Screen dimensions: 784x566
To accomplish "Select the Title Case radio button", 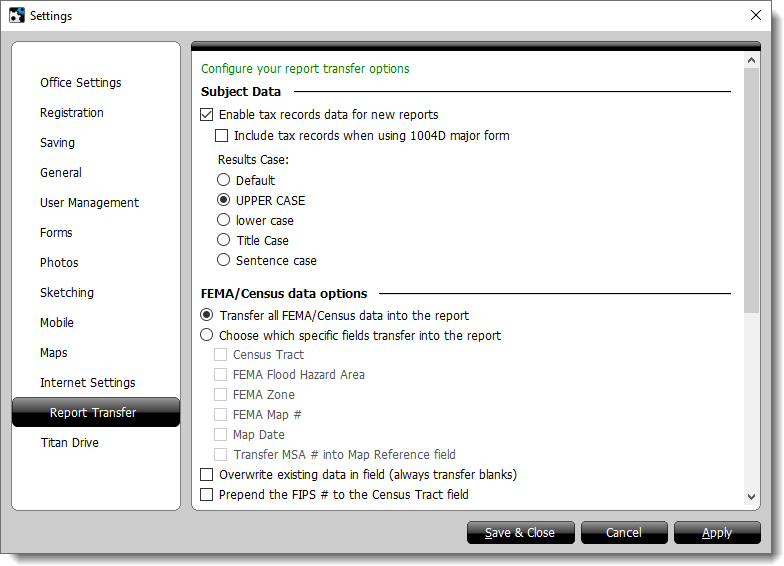I will click(224, 241).
